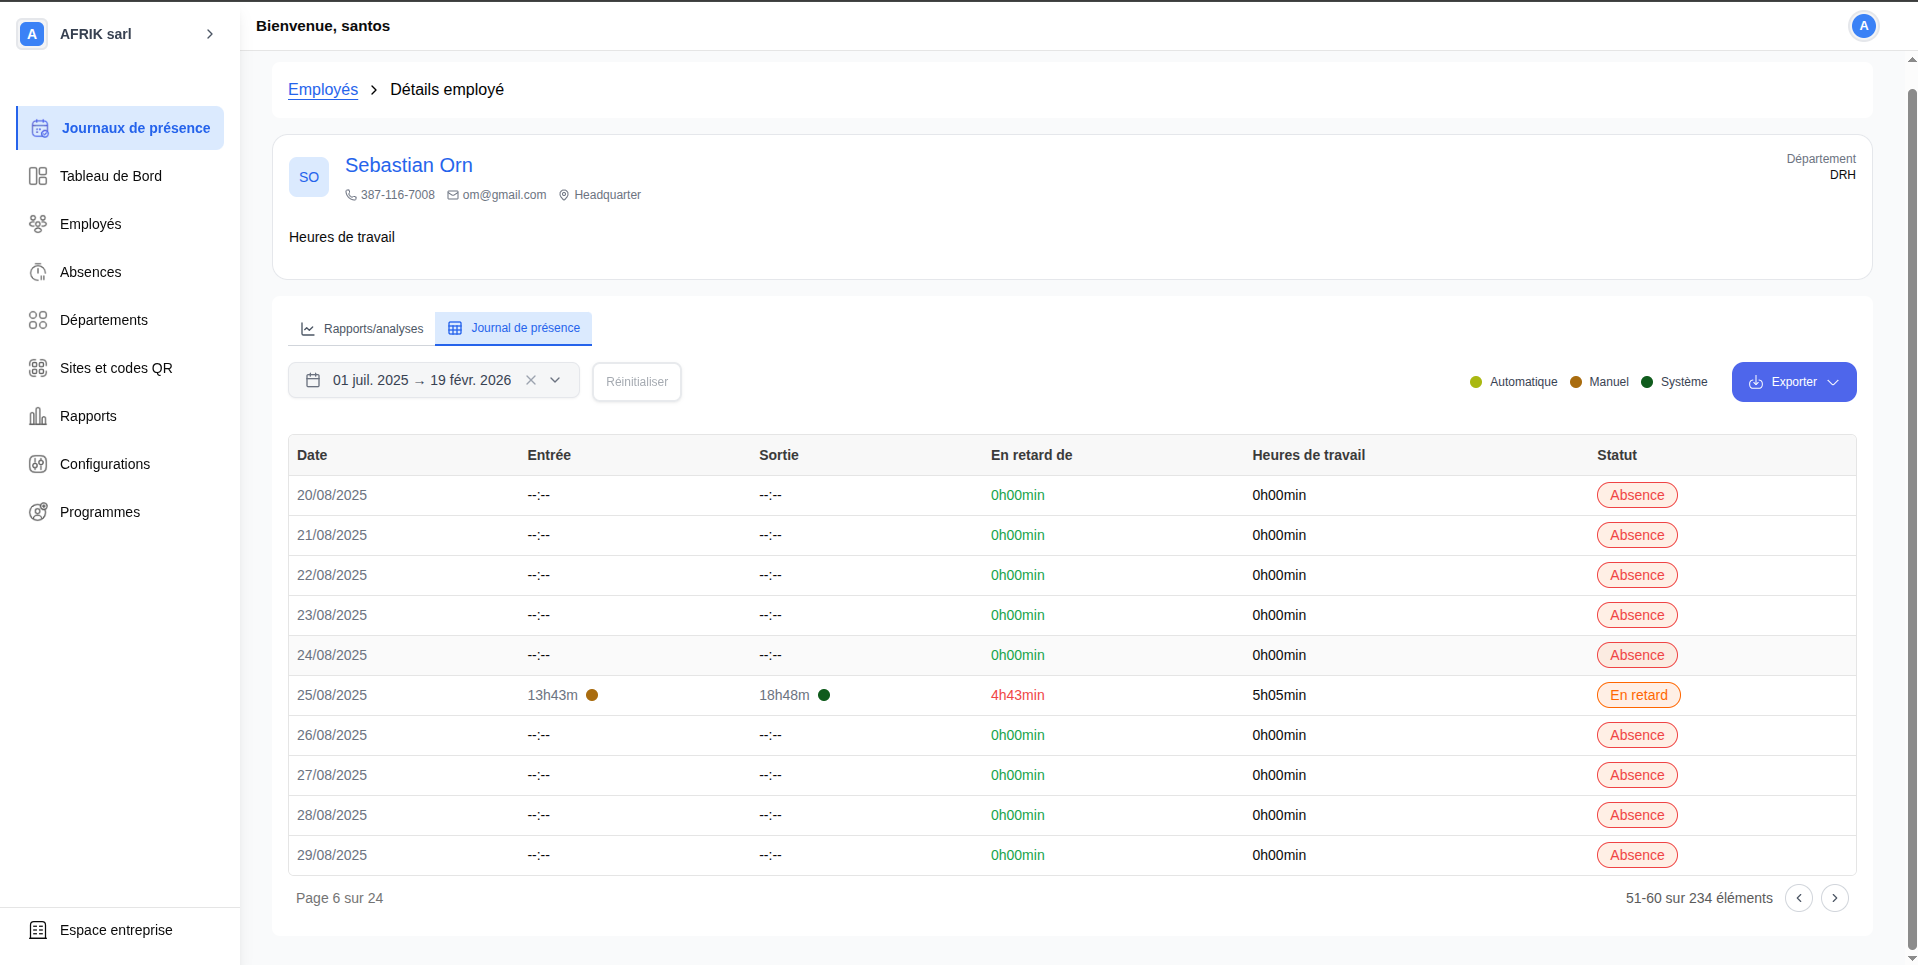The image size is (1918, 965).
Task: Select the Journal de présence tab
Action: (x=514, y=328)
